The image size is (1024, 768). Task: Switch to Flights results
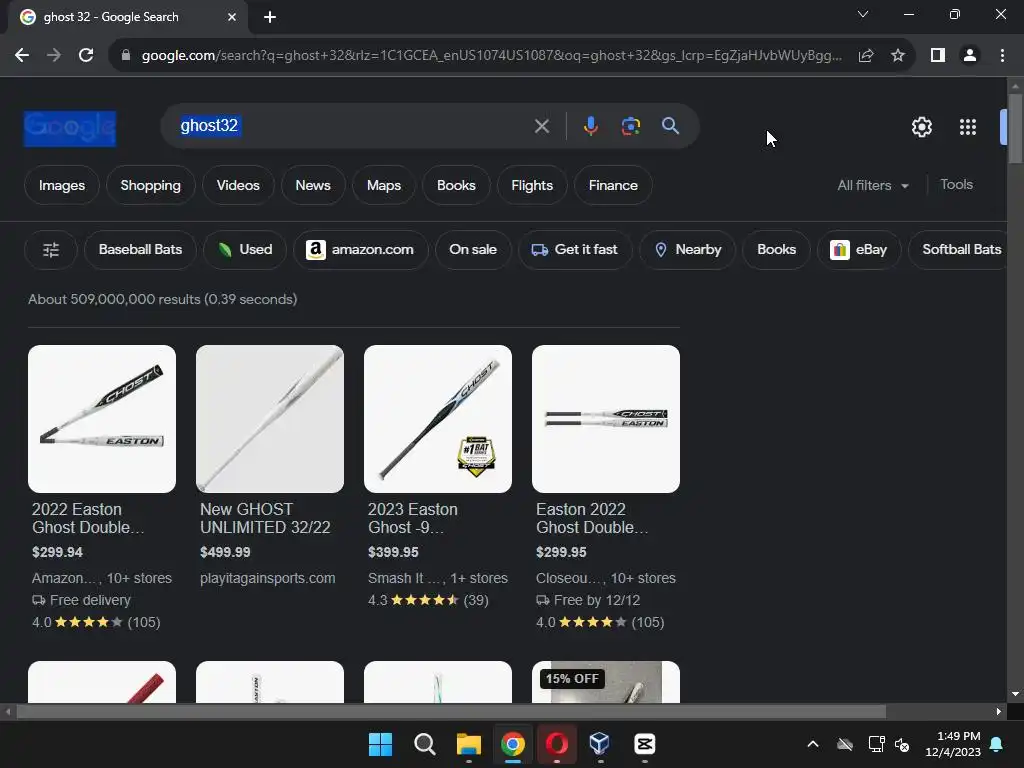[532, 185]
